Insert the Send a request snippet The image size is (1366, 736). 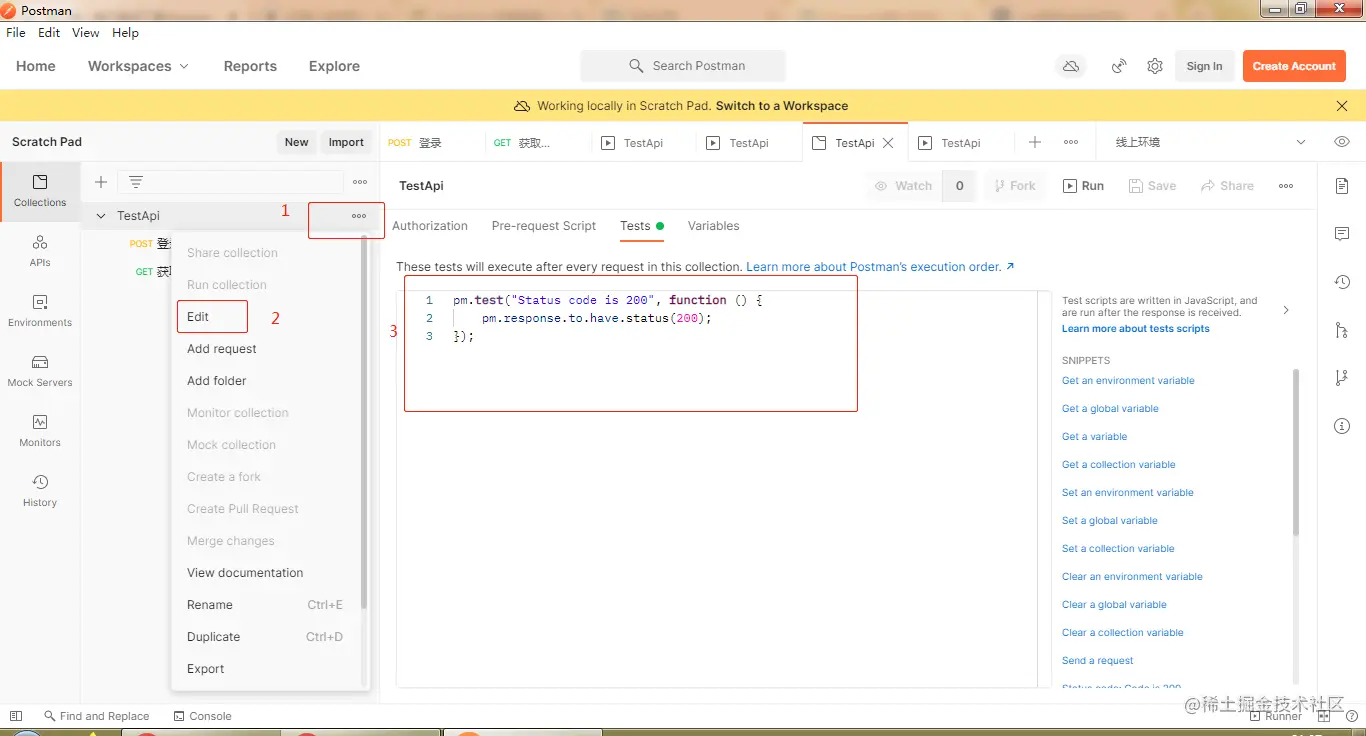(1098, 661)
